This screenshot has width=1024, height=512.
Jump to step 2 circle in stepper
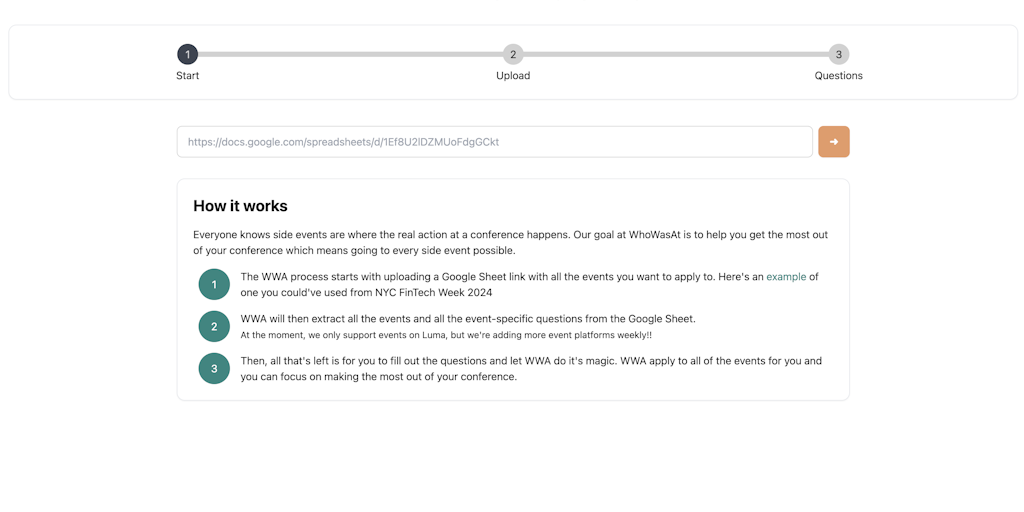(513, 54)
